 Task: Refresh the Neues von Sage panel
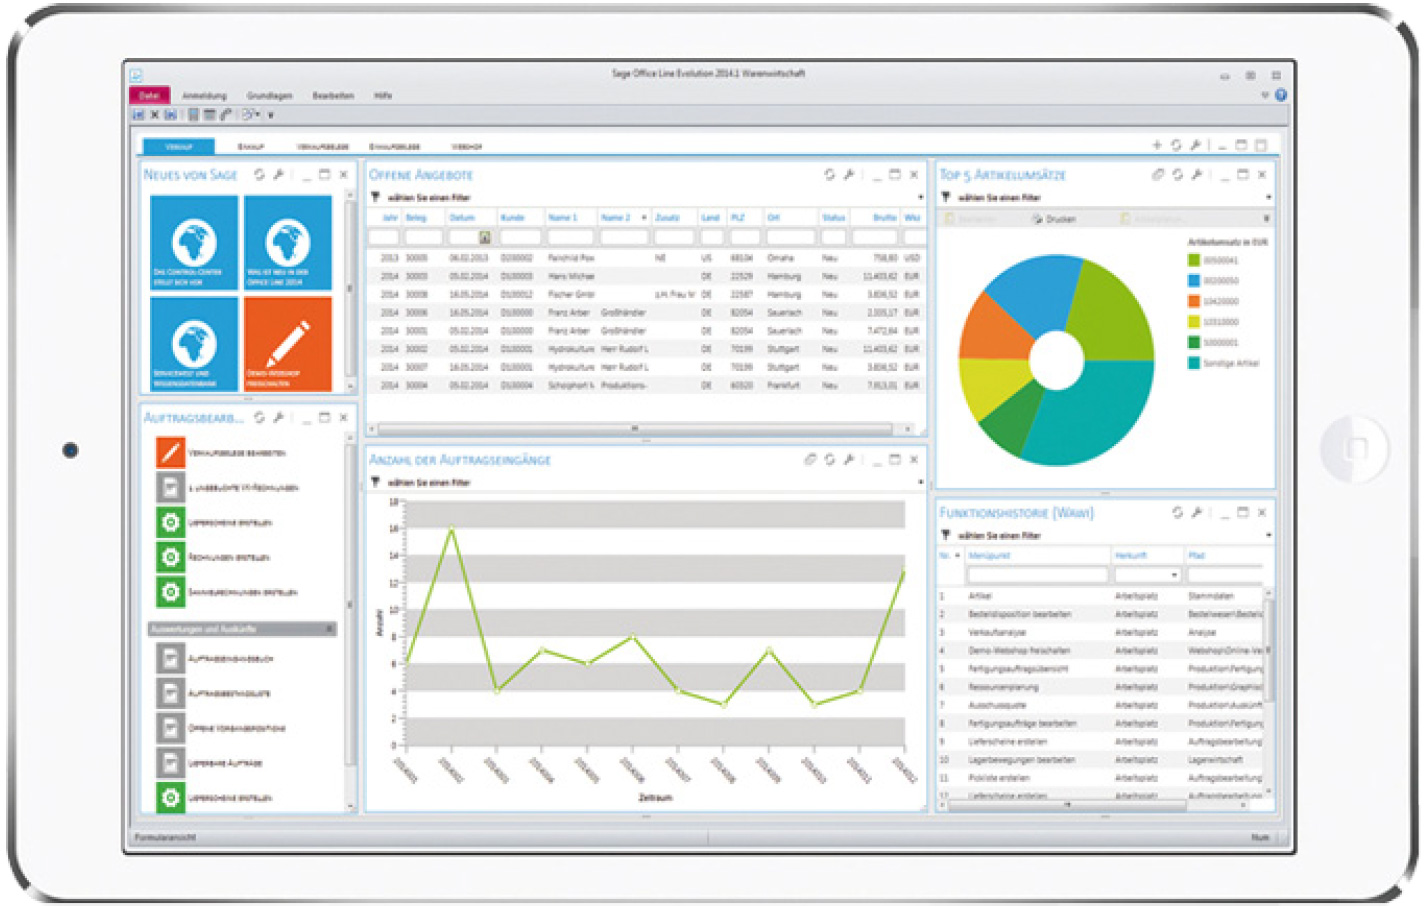(x=259, y=174)
